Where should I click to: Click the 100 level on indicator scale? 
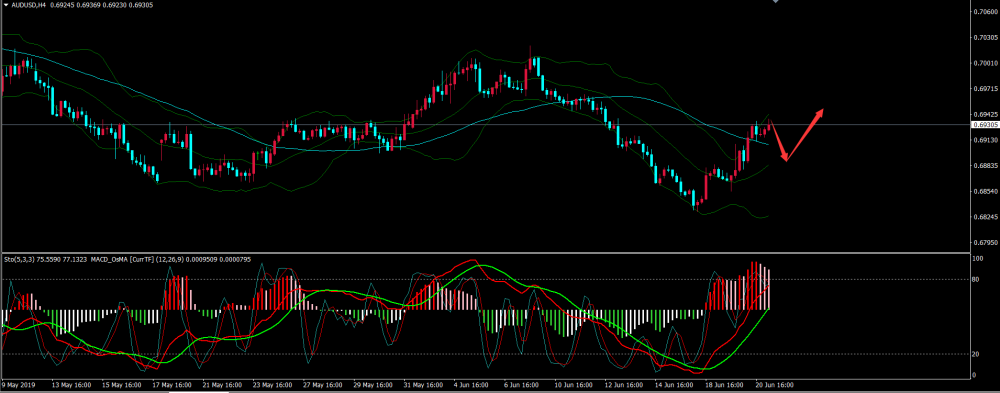tap(977, 259)
